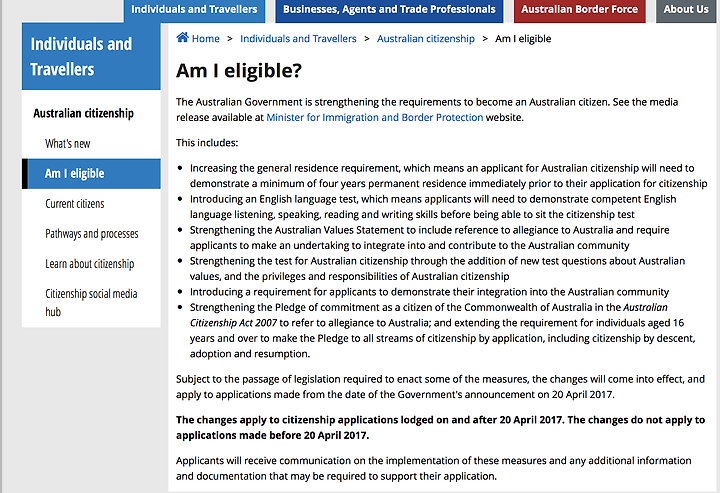The width and height of the screenshot is (720, 493).
Task: Select Am I eligible sidebar item
Action: click(x=91, y=174)
